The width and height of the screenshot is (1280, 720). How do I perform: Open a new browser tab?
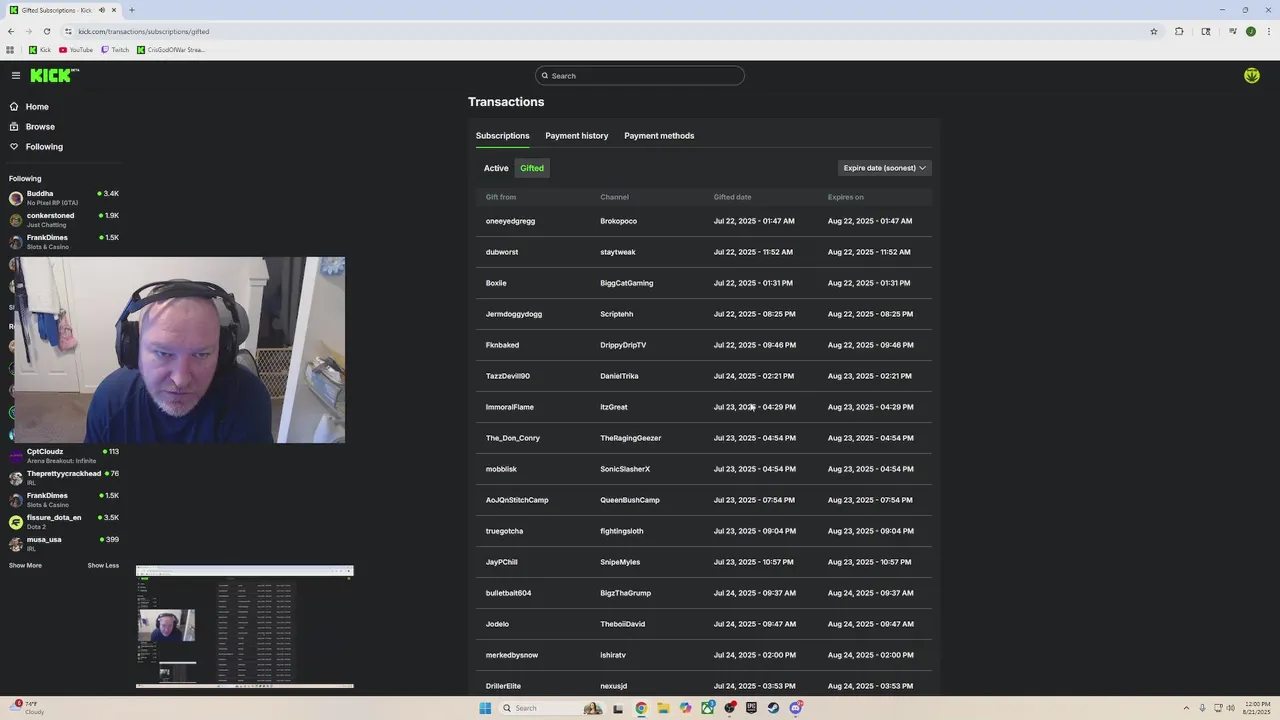131,10
